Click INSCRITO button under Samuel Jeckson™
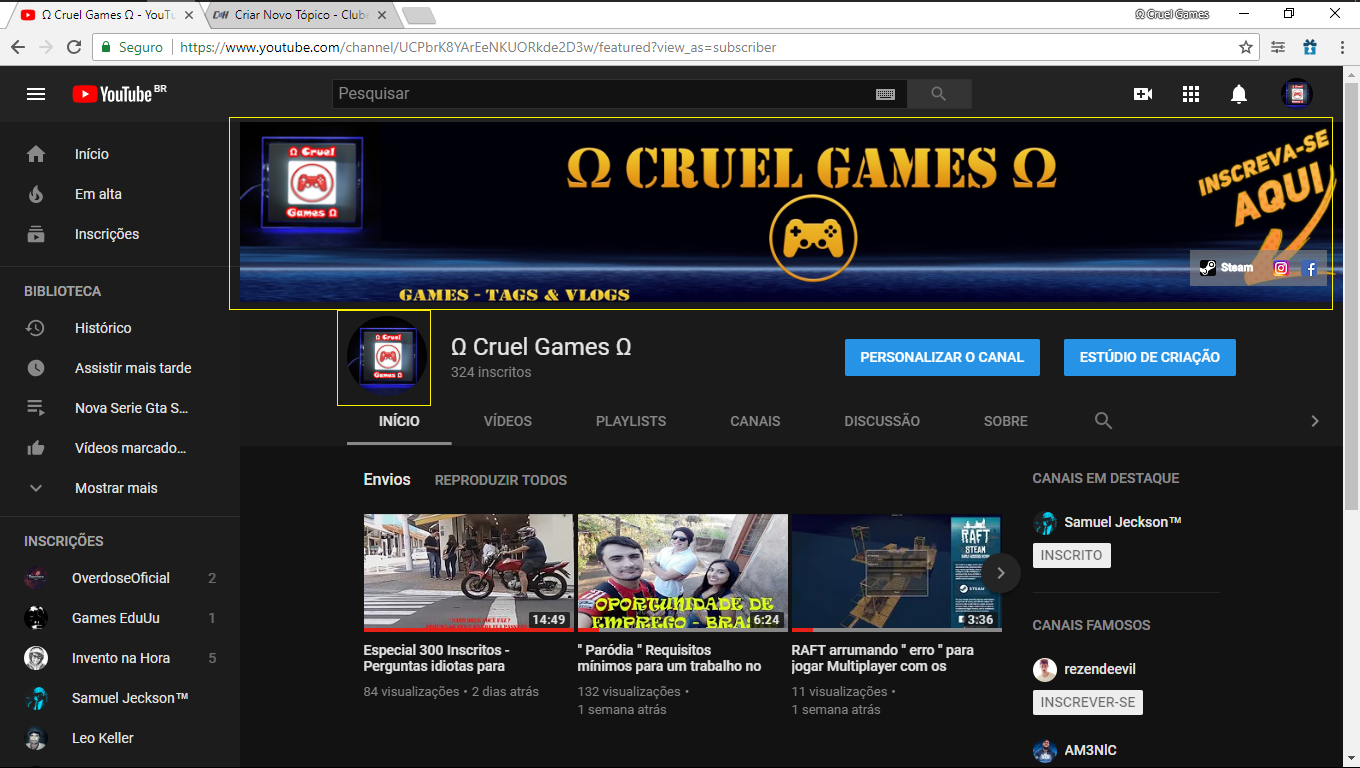The height and width of the screenshot is (768, 1360). tap(1072, 555)
